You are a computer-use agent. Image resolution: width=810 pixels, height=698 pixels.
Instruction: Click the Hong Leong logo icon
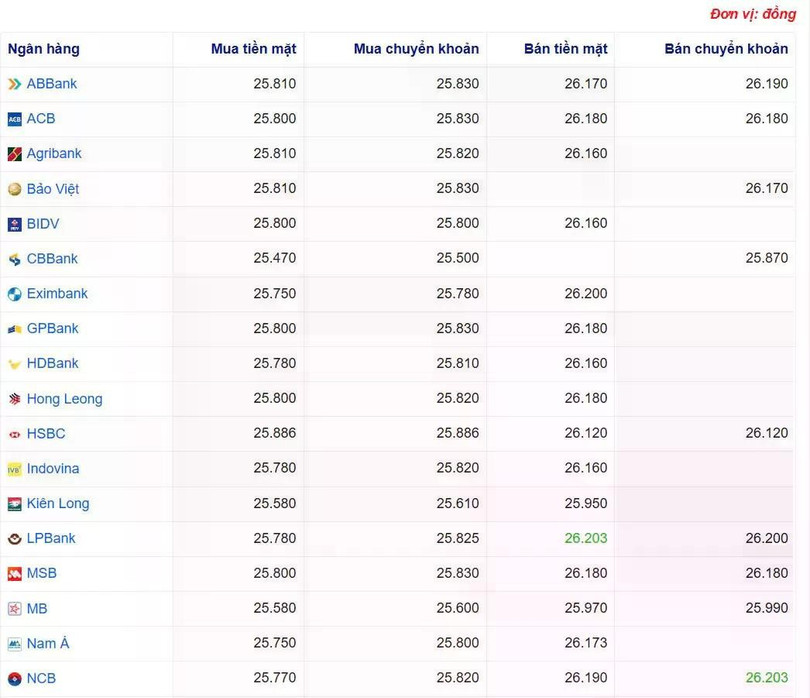point(14,399)
